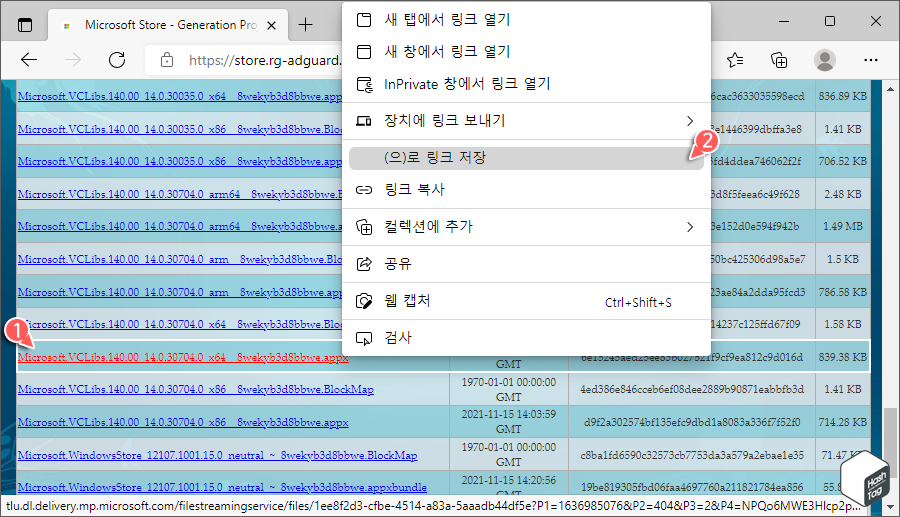Go back to the previous page
900x517 pixels.
[29, 60]
